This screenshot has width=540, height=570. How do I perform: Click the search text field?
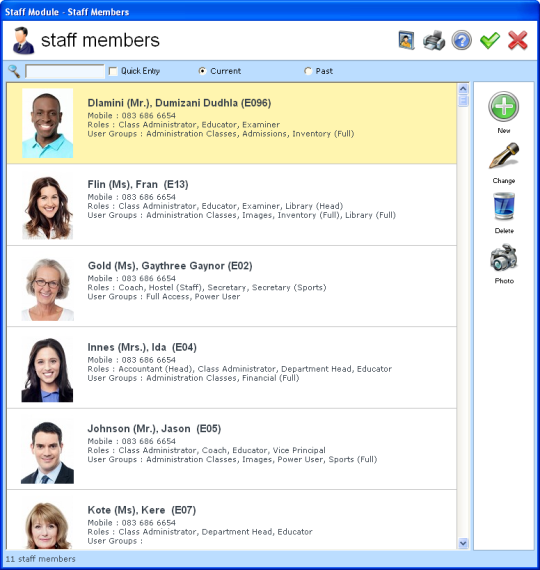pos(65,71)
